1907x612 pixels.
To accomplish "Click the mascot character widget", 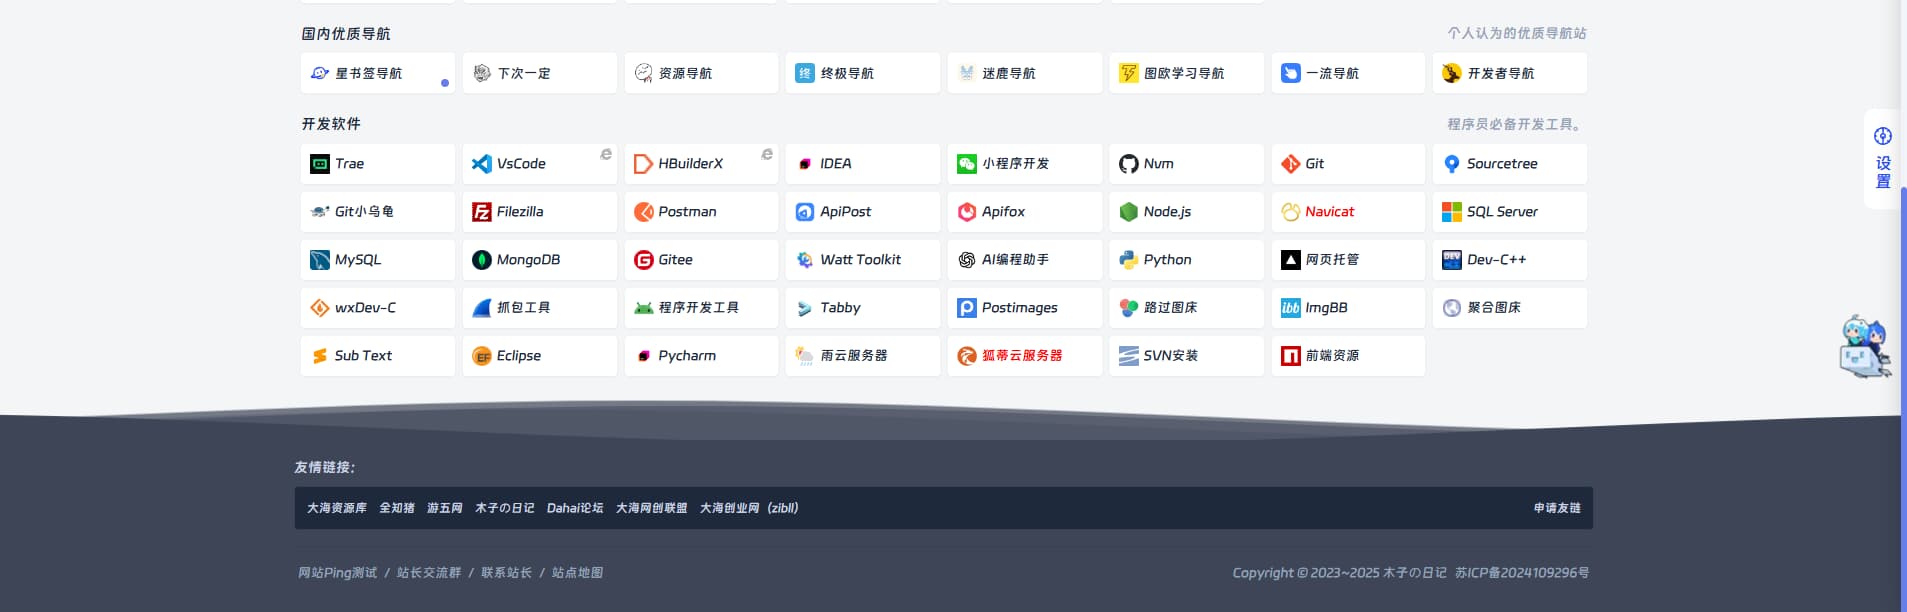I will [1865, 347].
